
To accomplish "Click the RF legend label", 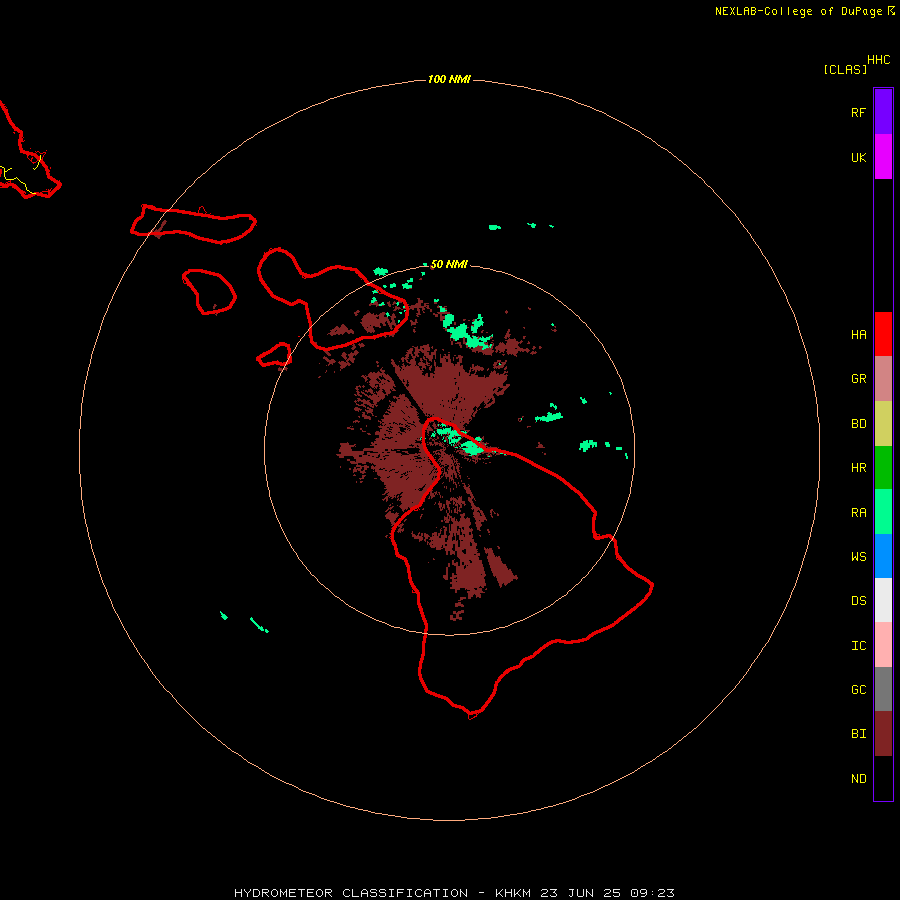I will [858, 112].
